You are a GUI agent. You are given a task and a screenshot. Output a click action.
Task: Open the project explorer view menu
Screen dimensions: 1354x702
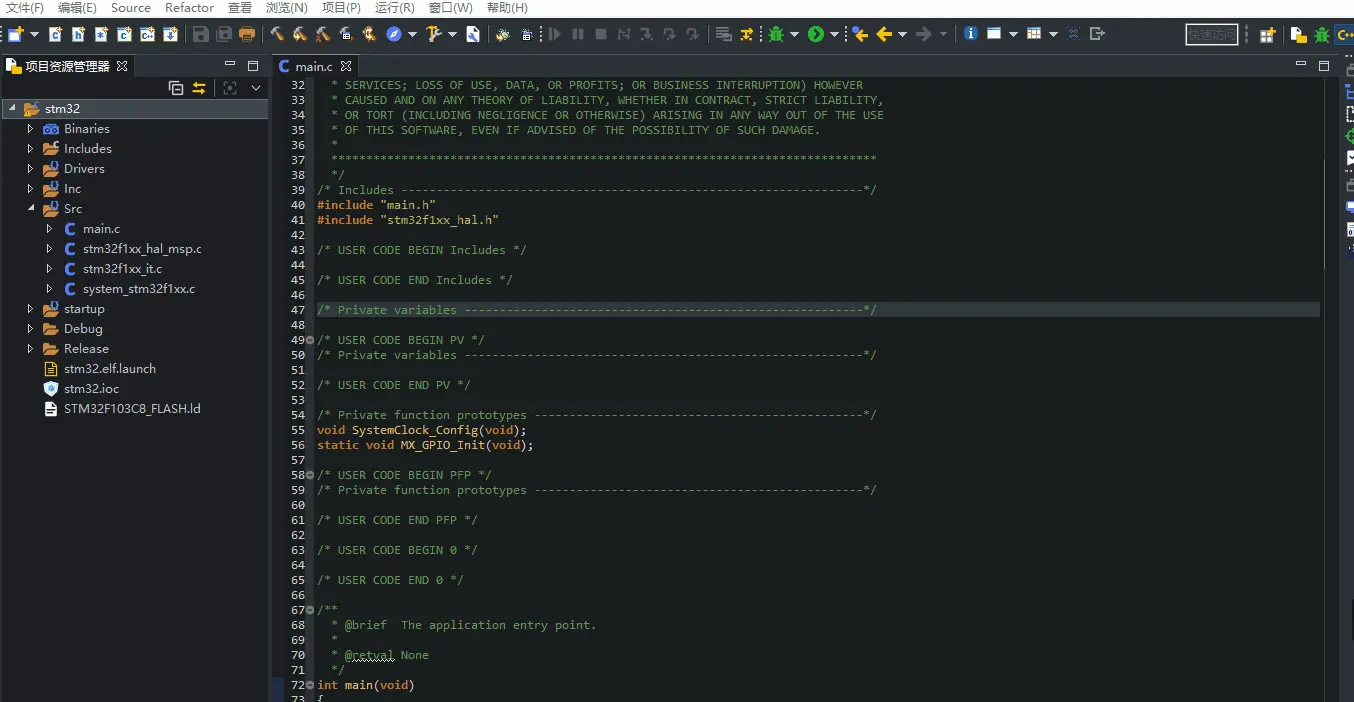(x=256, y=88)
